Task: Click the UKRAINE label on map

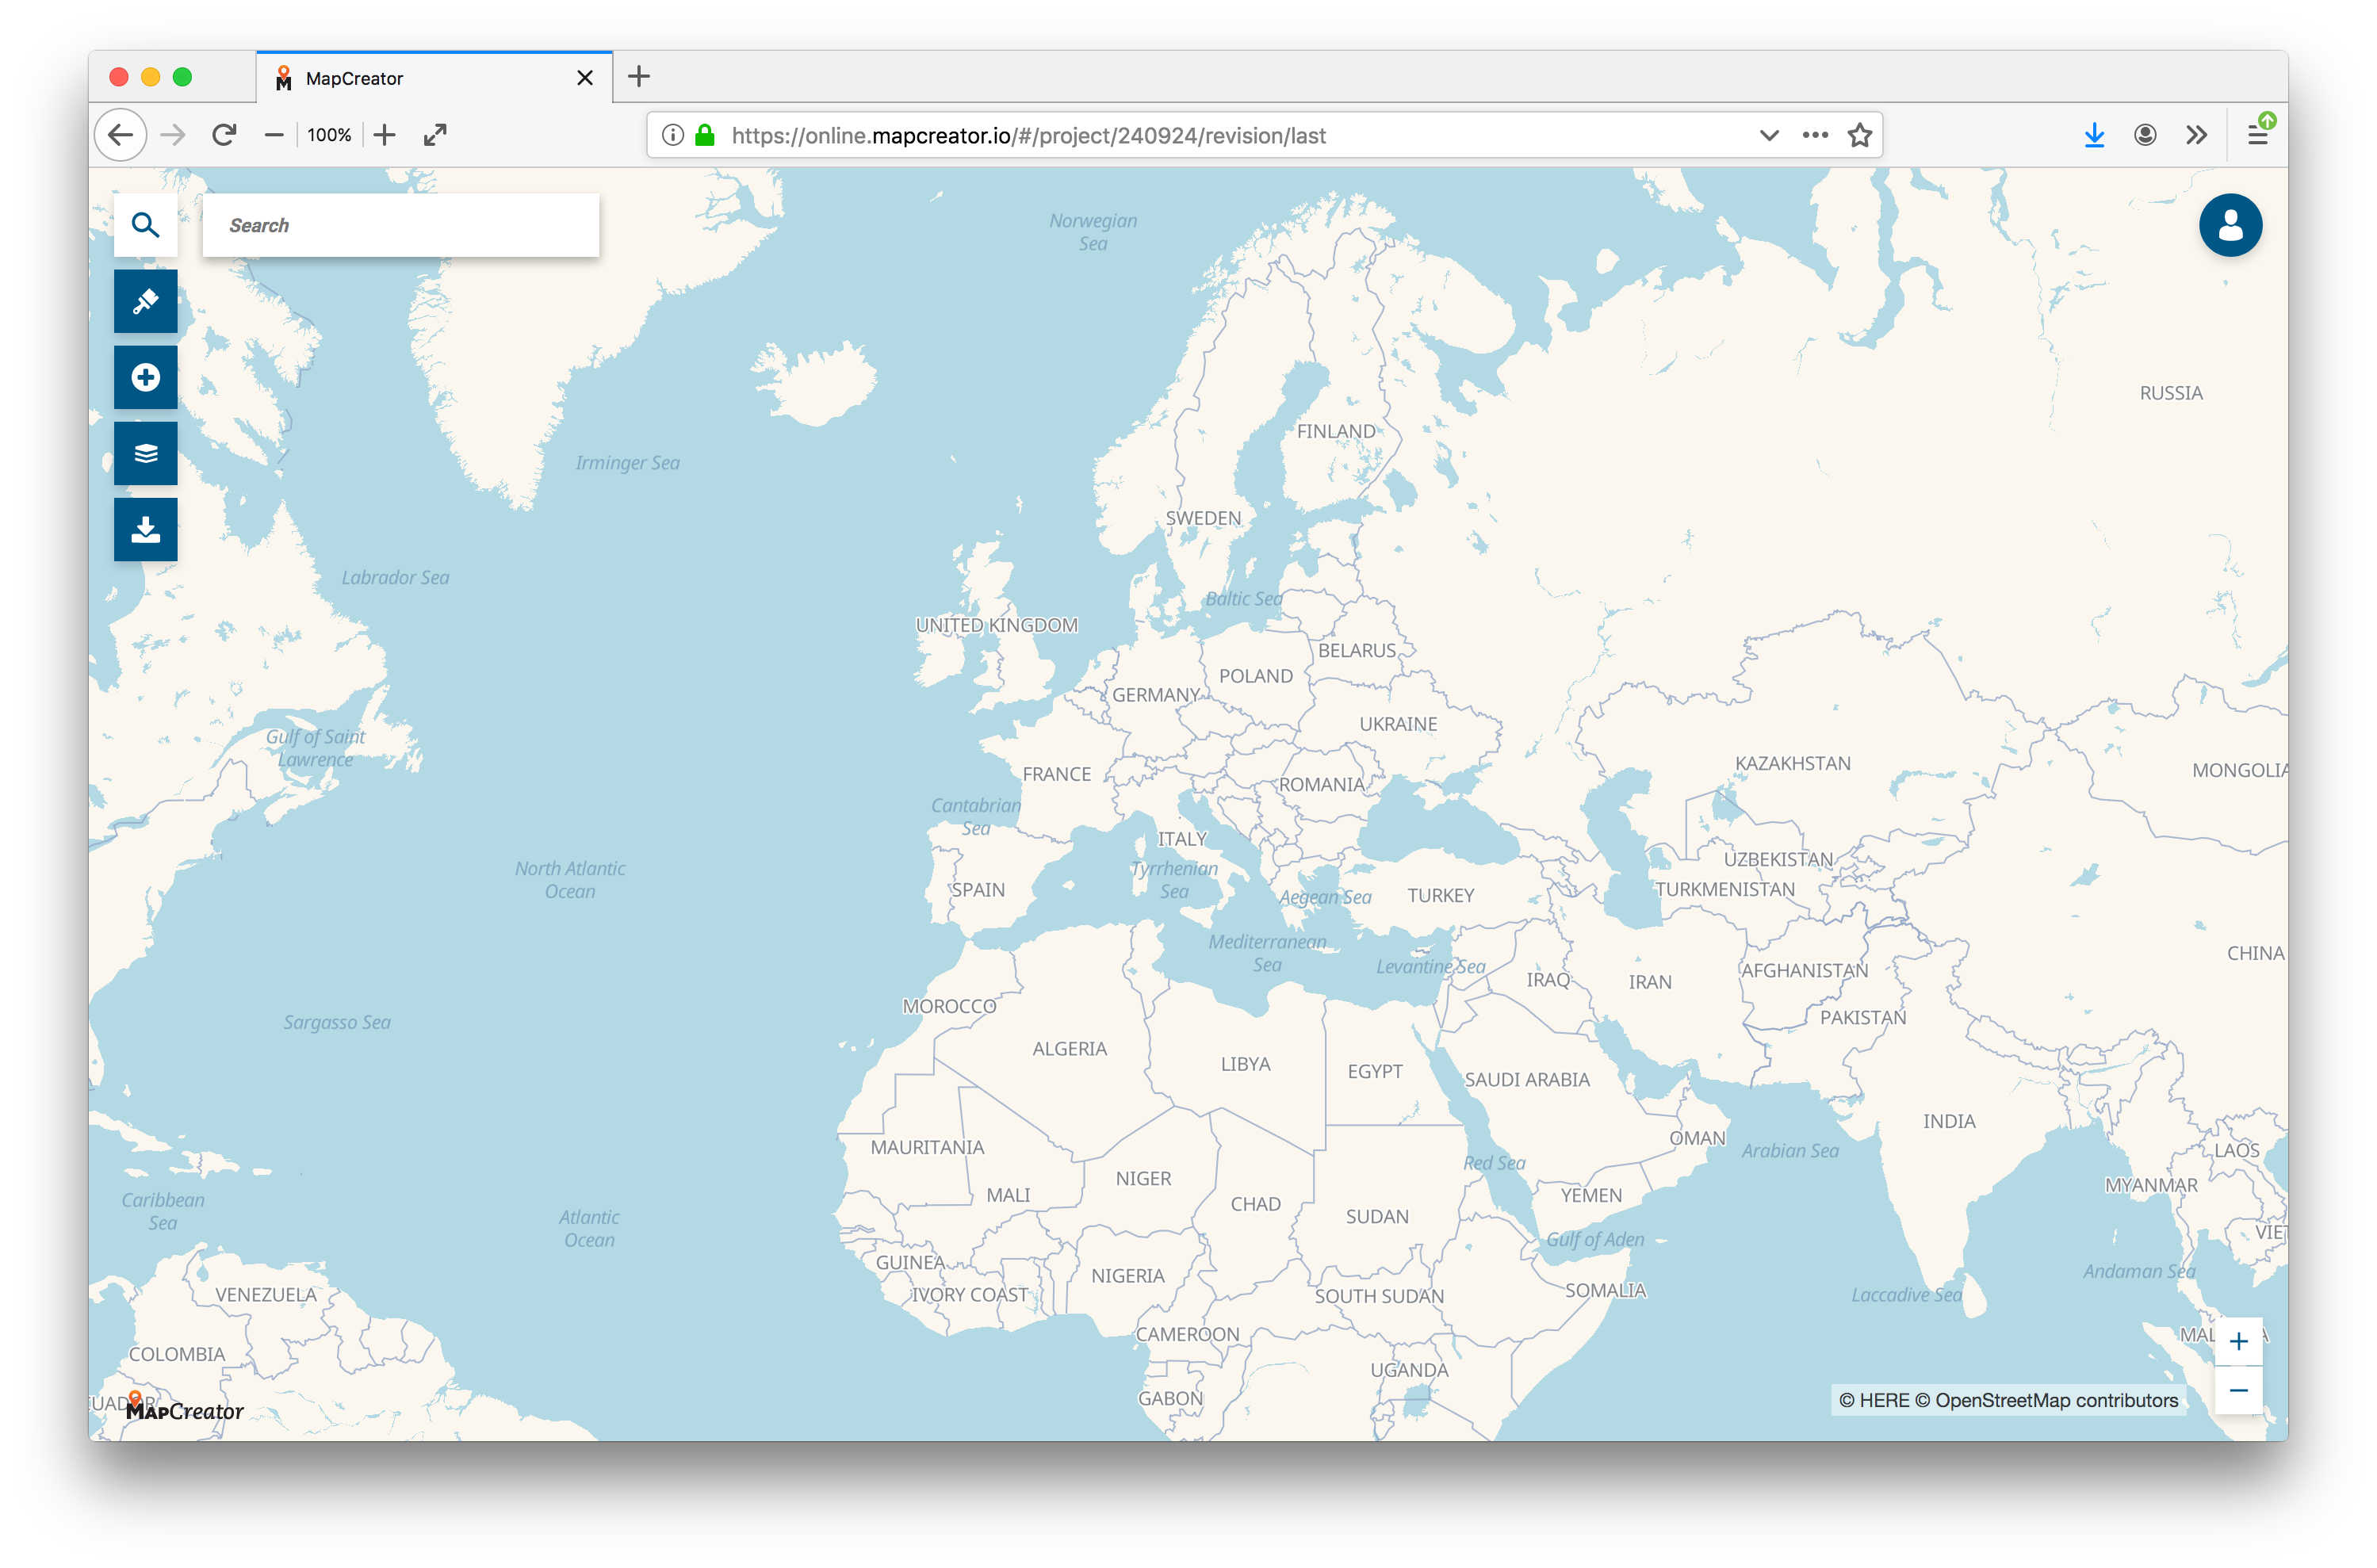Action: tap(1390, 721)
